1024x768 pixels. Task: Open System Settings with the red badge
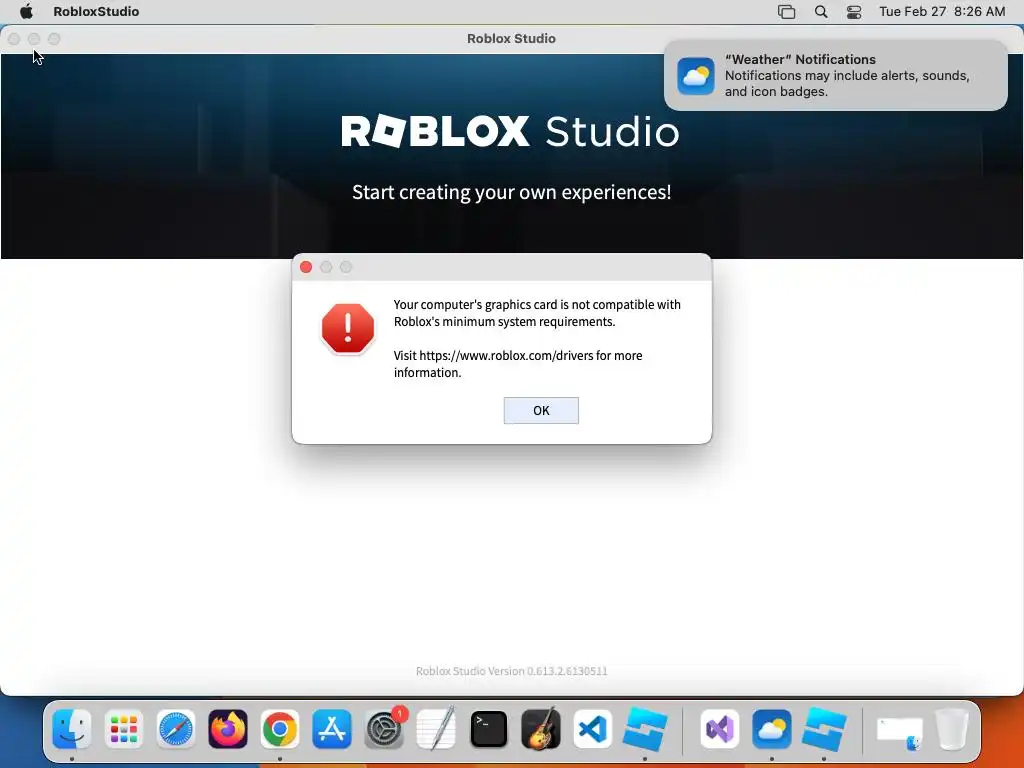click(x=384, y=729)
